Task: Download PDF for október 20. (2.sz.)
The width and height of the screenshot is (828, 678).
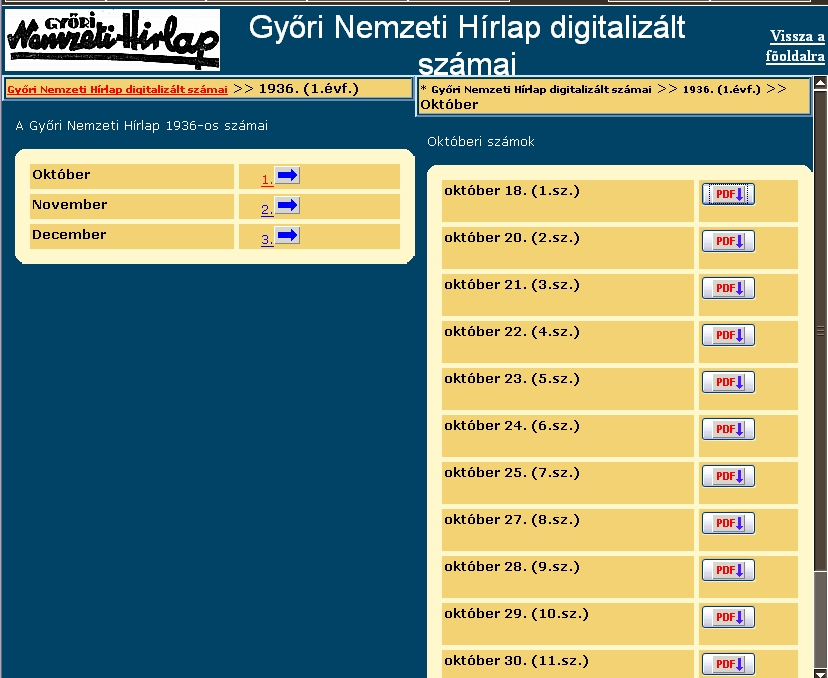Action: tap(728, 241)
